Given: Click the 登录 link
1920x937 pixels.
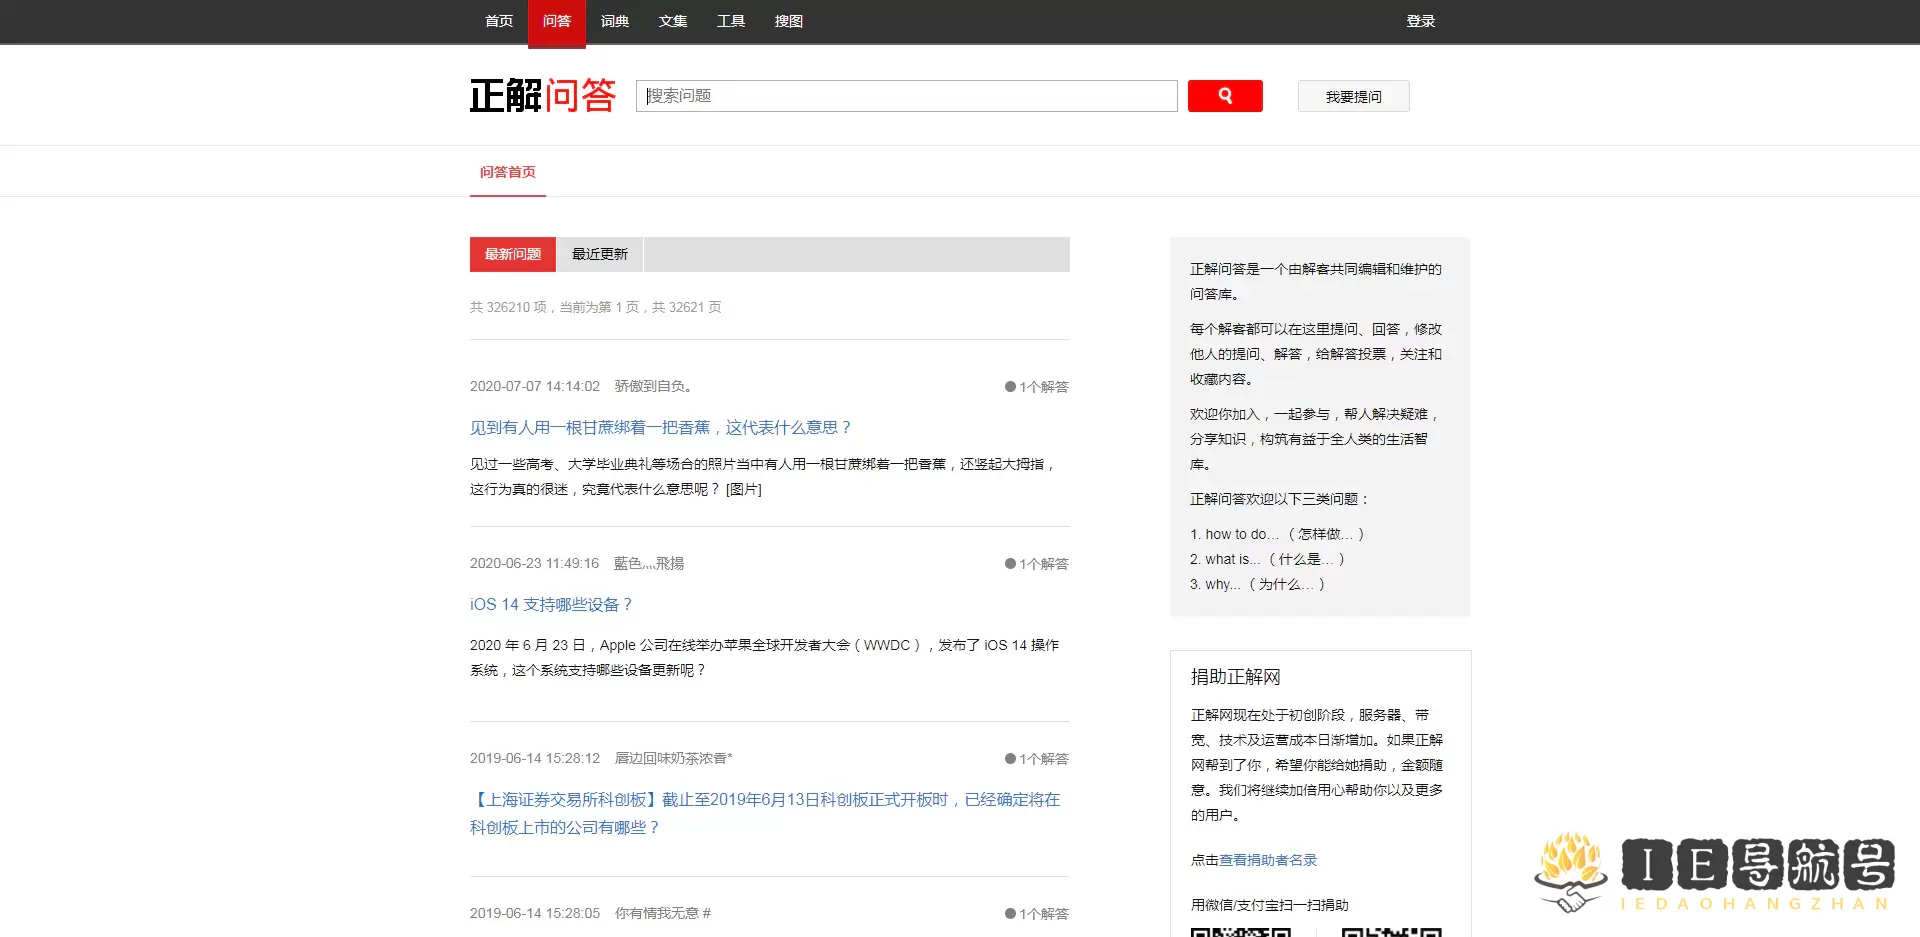Looking at the screenshot, I should 1420,21.
